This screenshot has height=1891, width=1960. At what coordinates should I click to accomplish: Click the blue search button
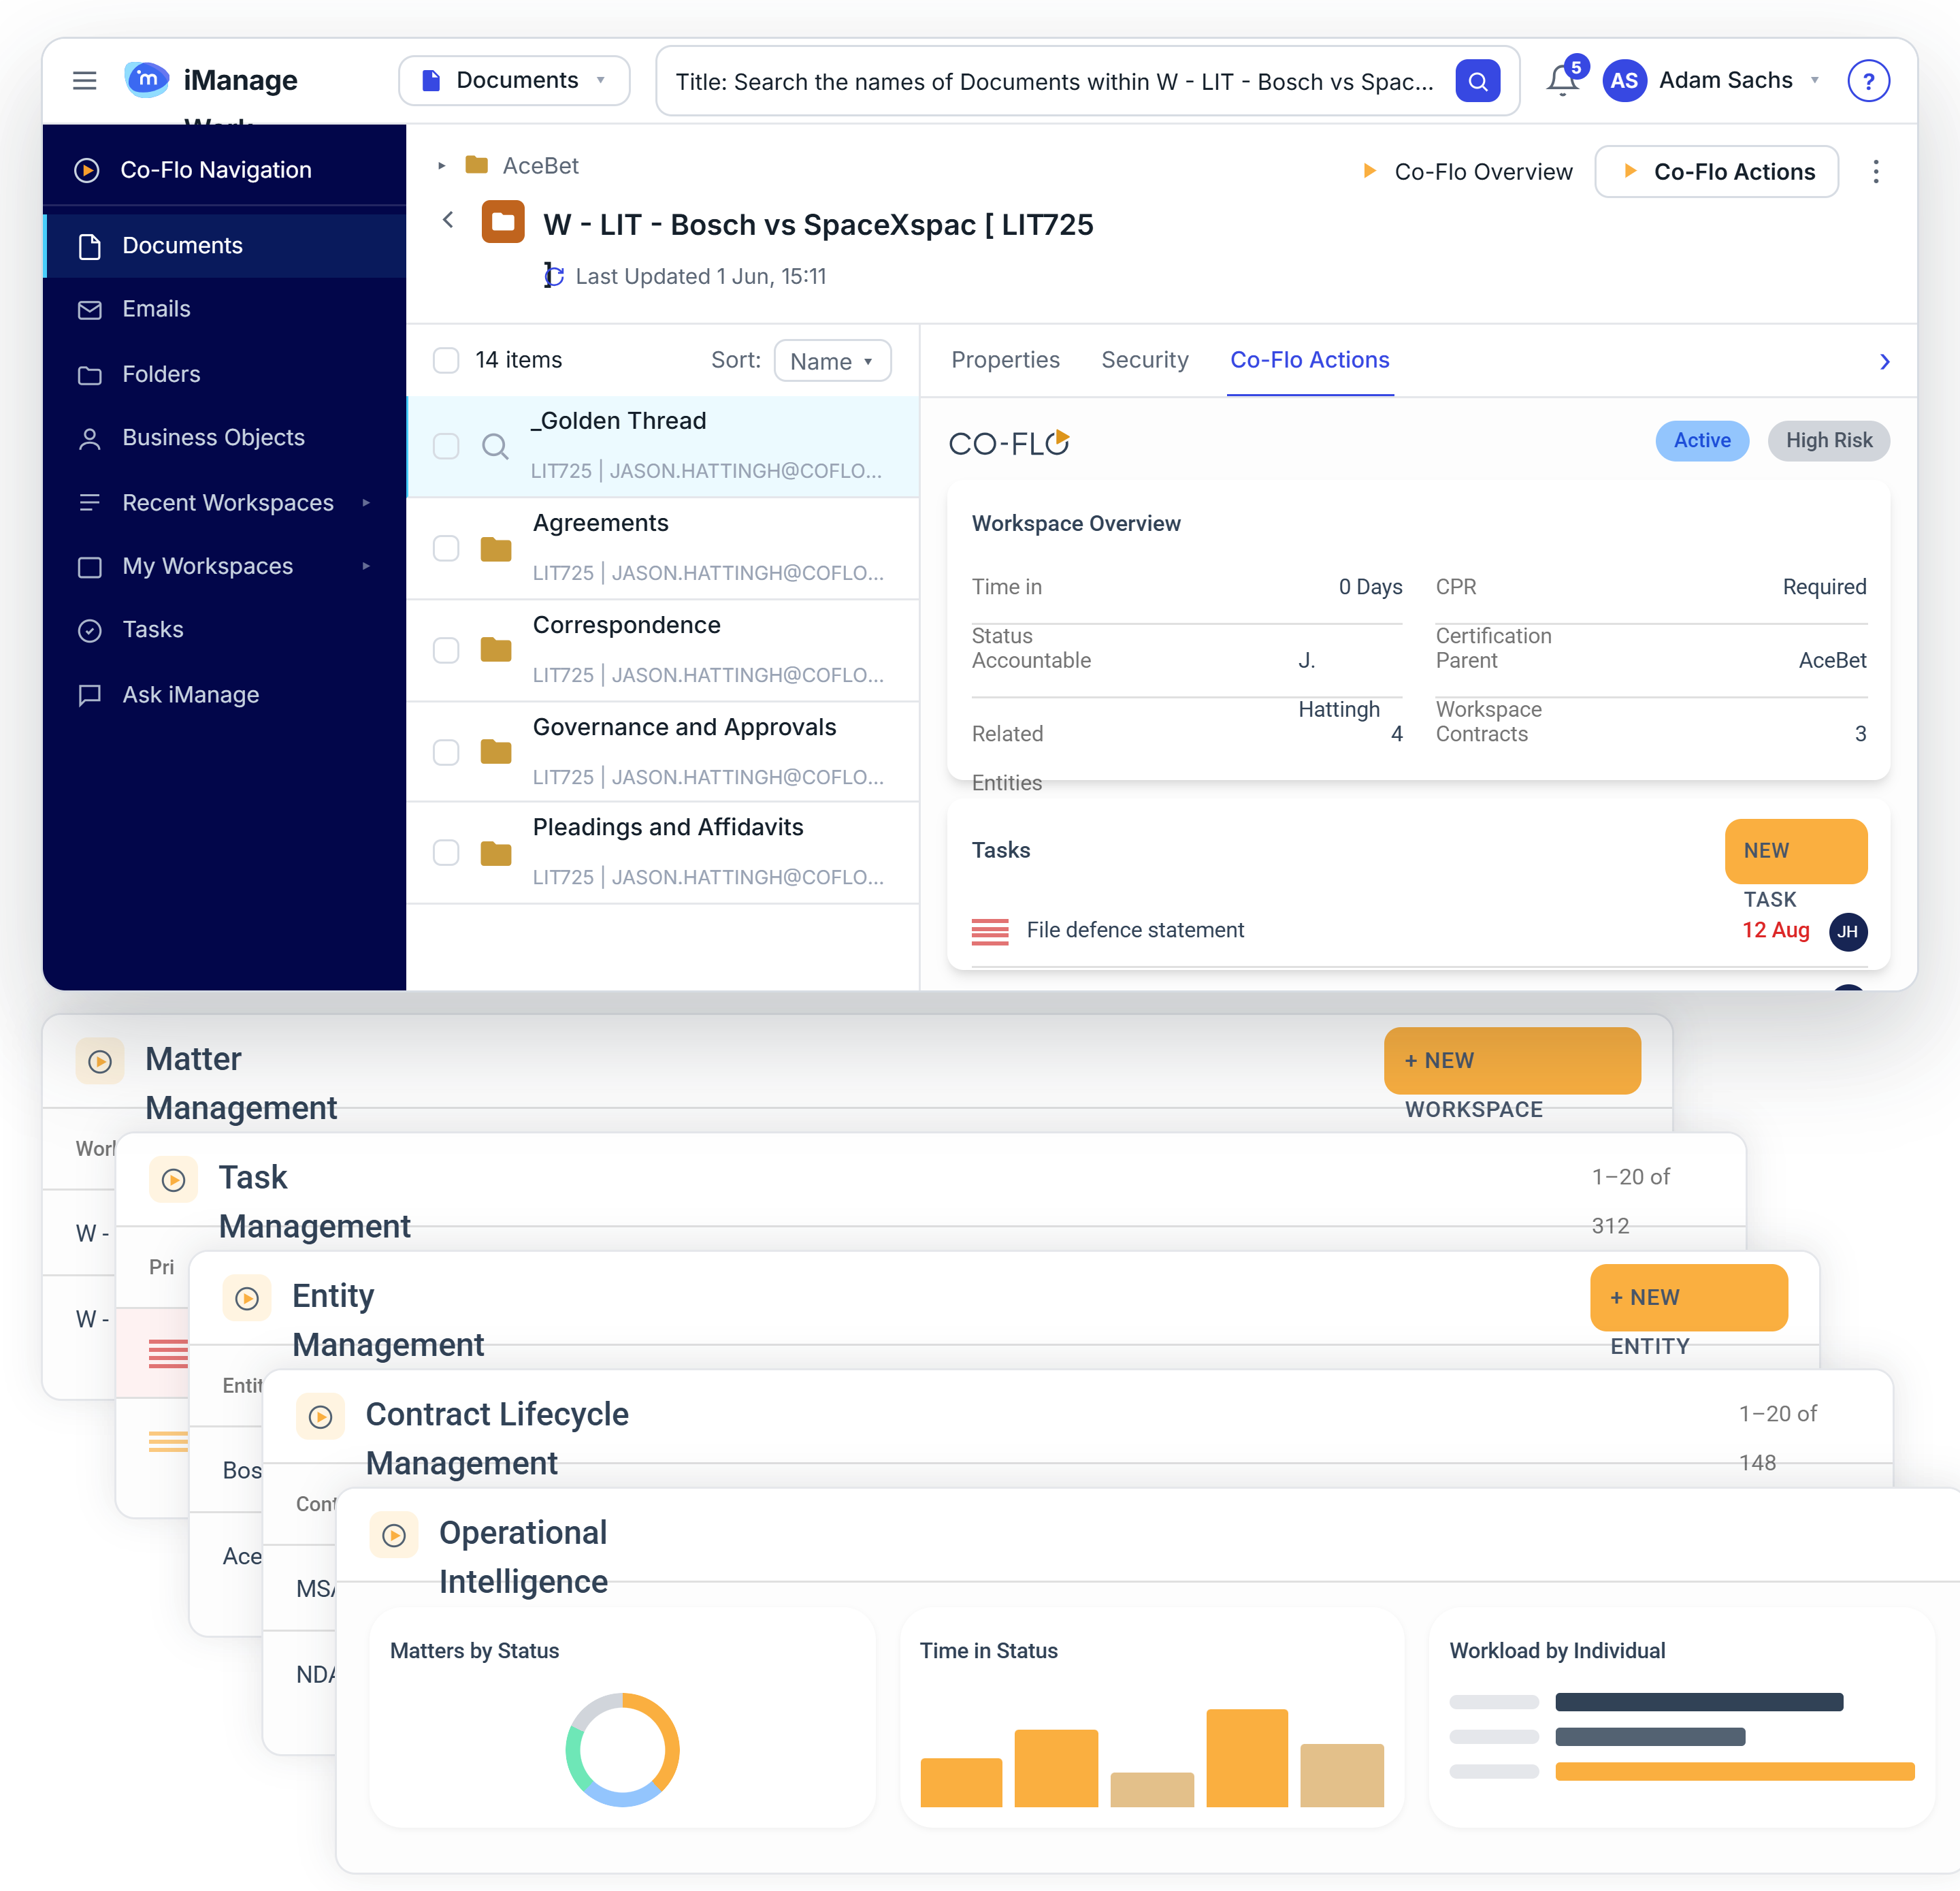pyautogui.click(x=1477, y=81)
